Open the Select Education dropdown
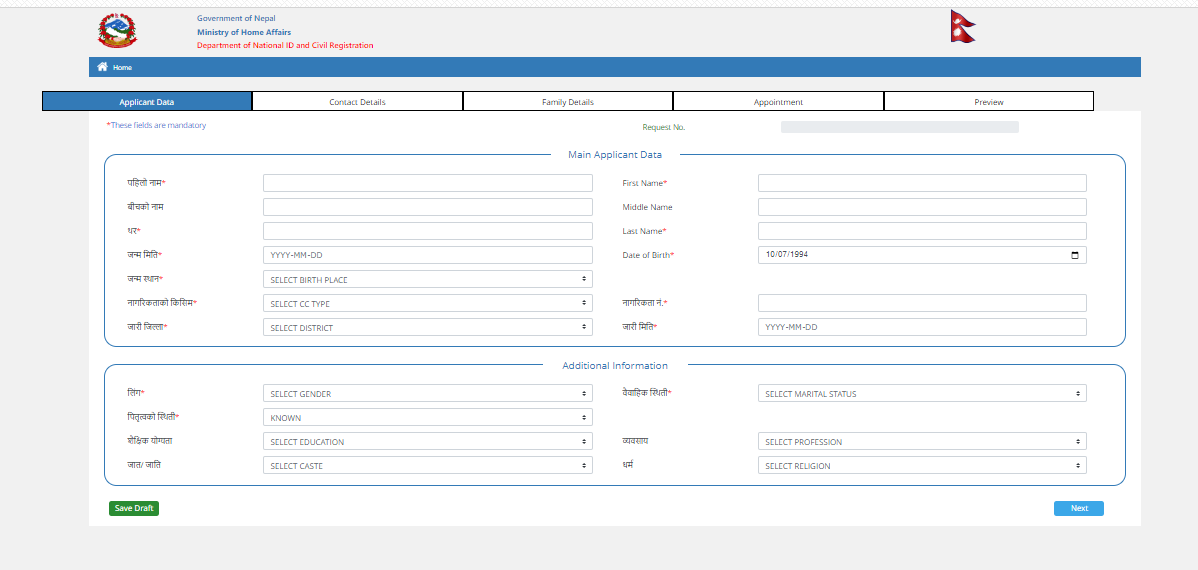This screenshot has width=1198, height=570. (428, 442)
